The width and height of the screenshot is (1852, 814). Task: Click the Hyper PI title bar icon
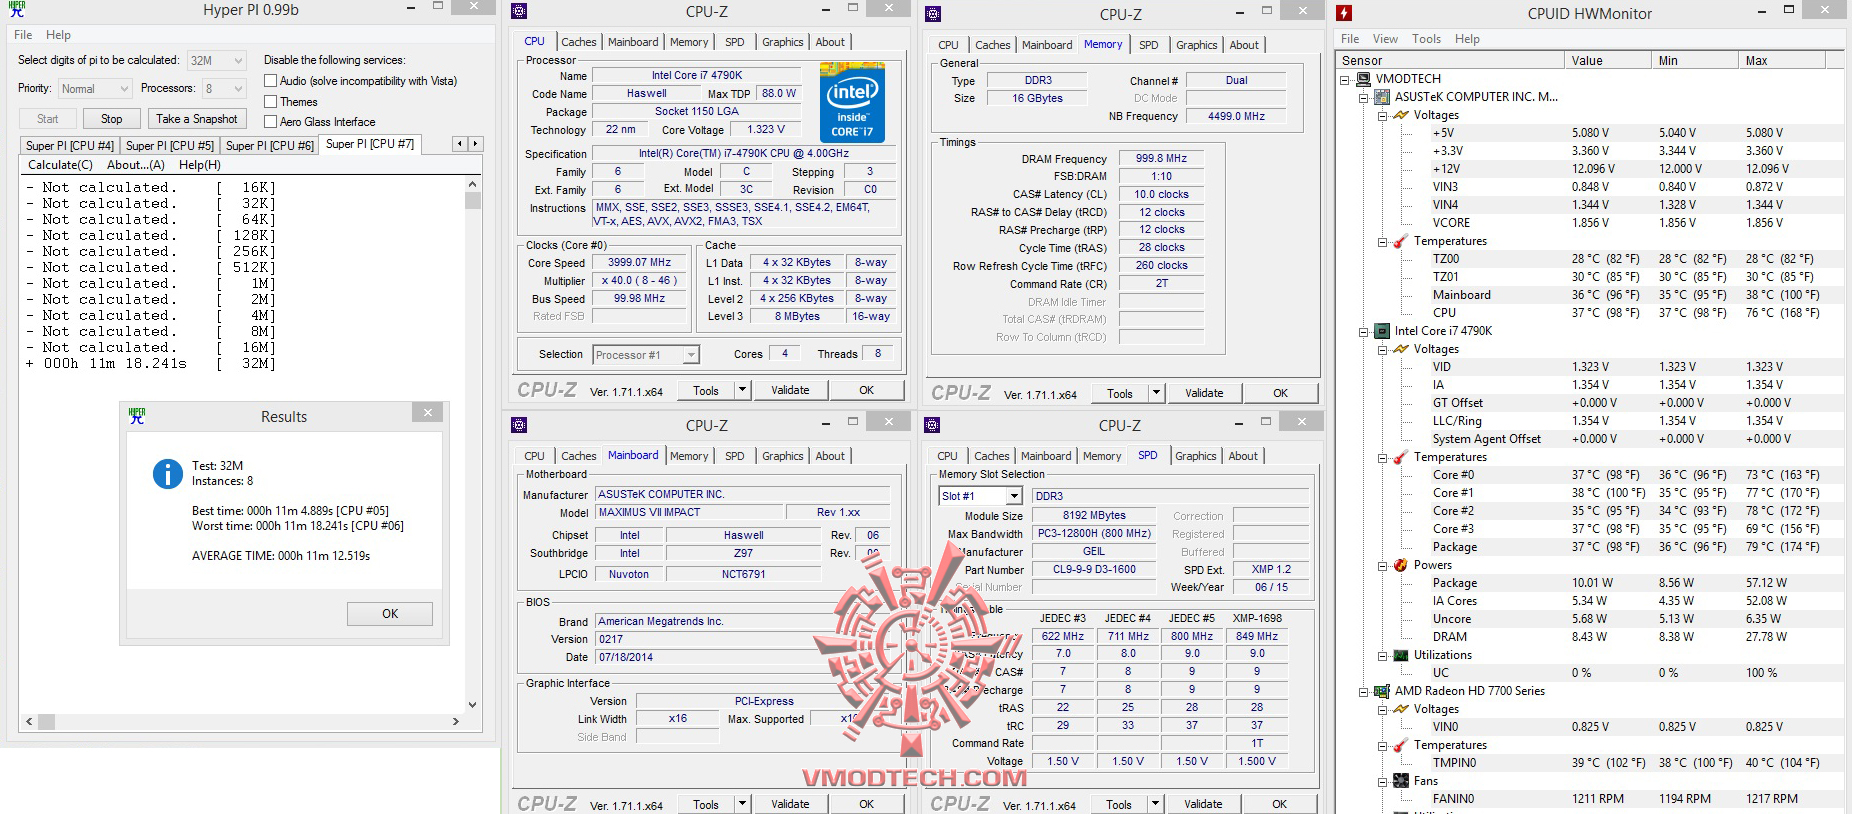(x=18, y=10)
